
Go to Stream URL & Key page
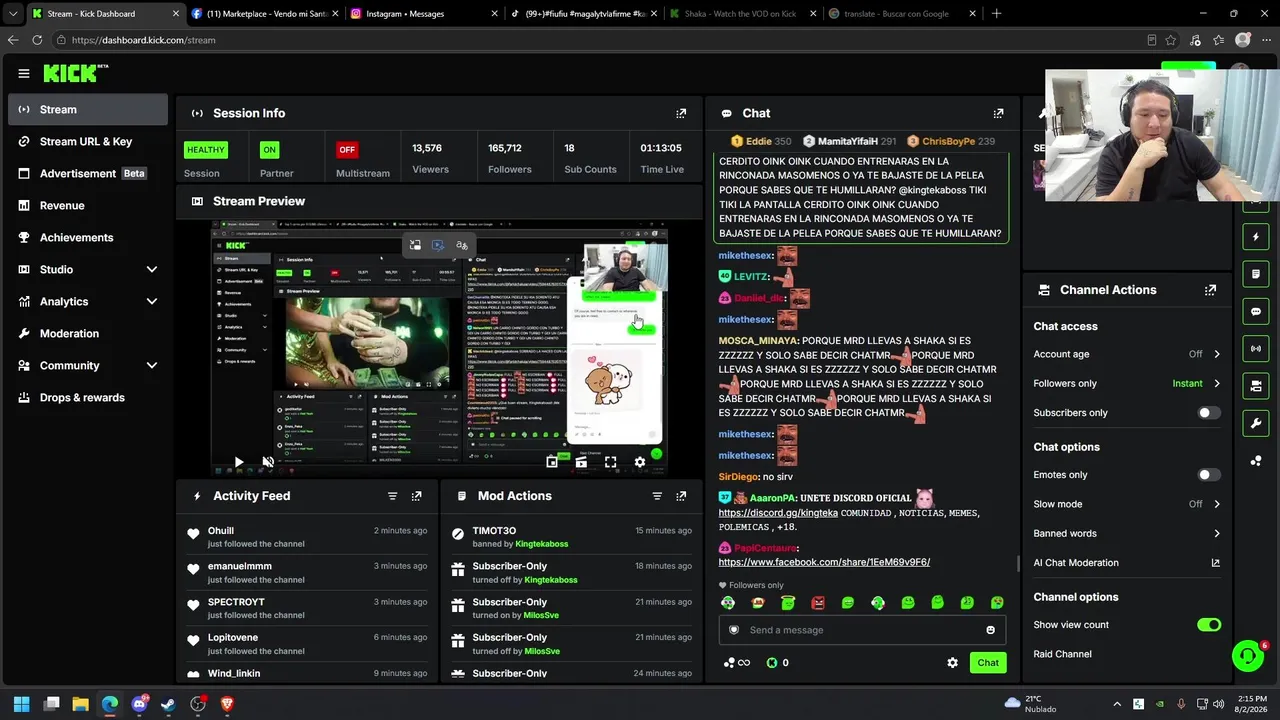[88, 142]
